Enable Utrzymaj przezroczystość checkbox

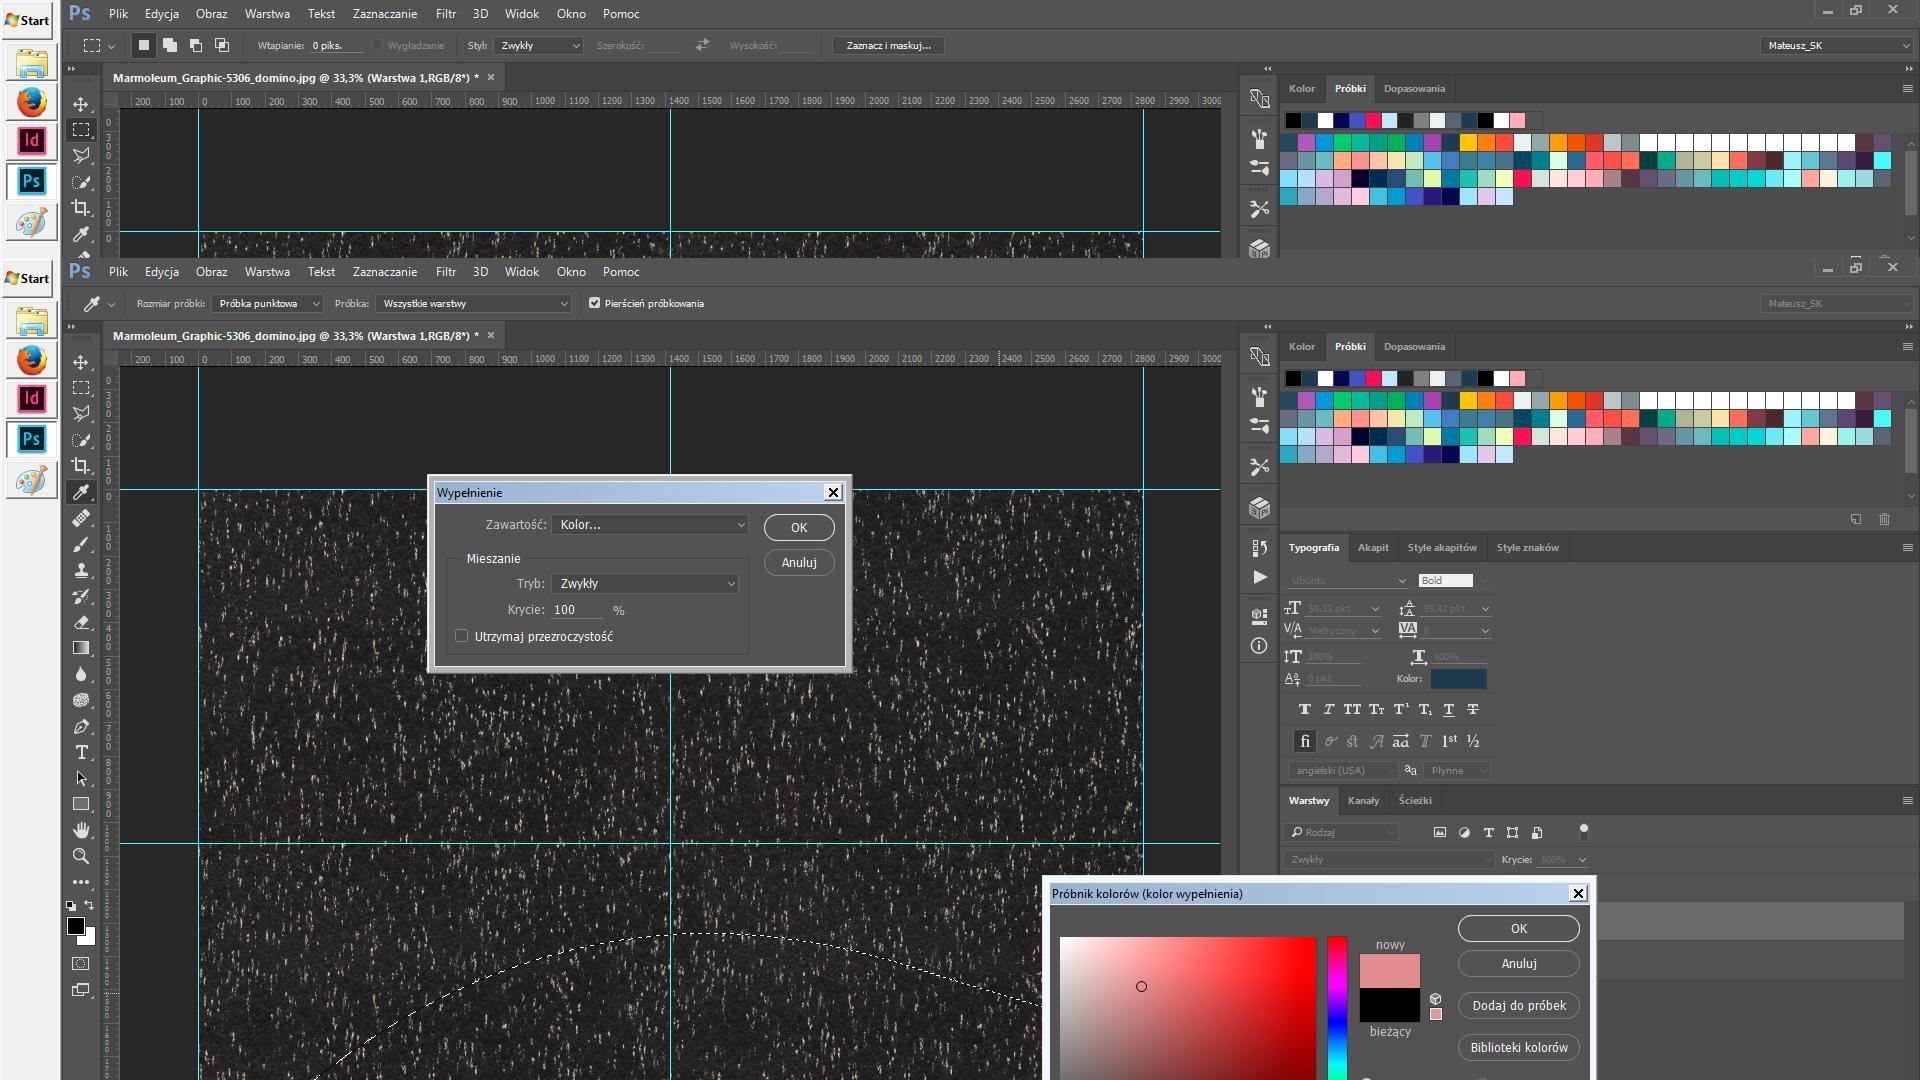tap(462, 636)
